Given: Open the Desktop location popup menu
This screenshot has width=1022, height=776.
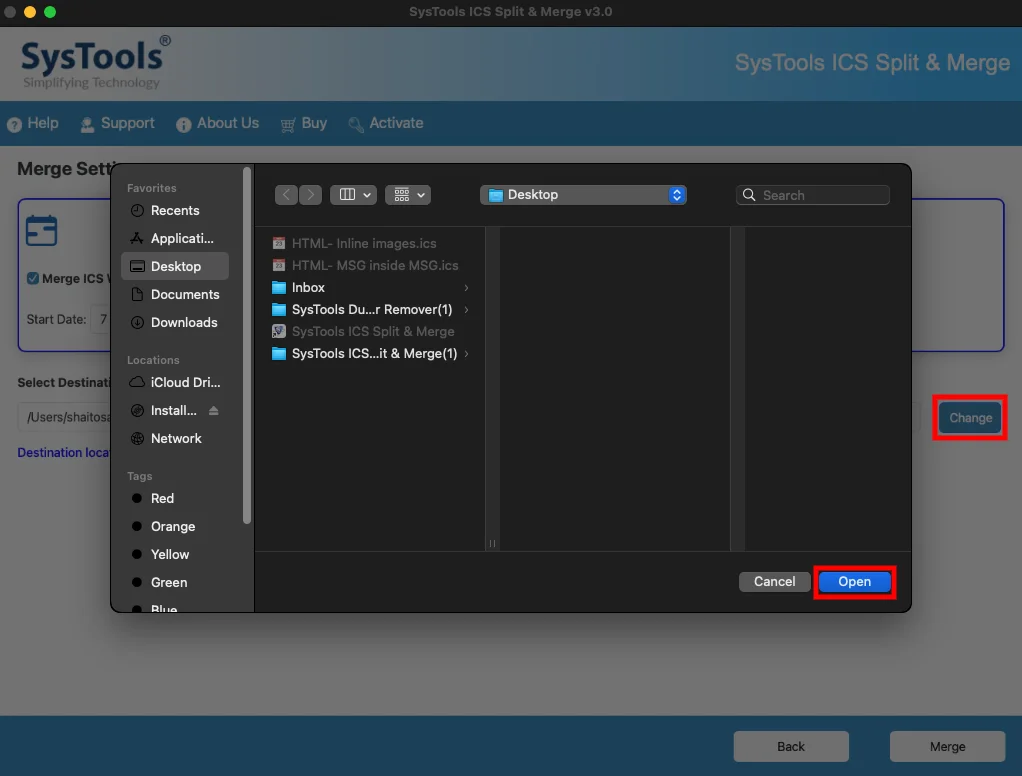Looking at the screenshot, I should pyautogui.click(x=583, y=195).
